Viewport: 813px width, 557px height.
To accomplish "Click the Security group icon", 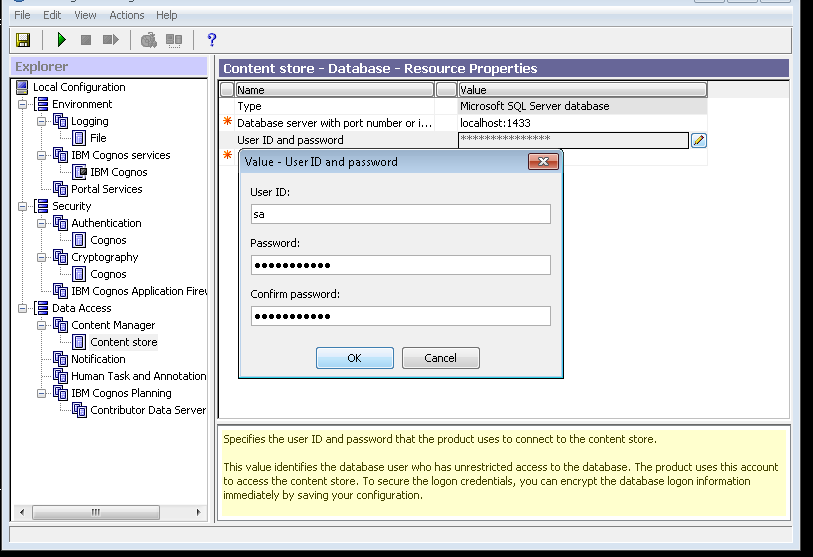I will tap(41, 206).
